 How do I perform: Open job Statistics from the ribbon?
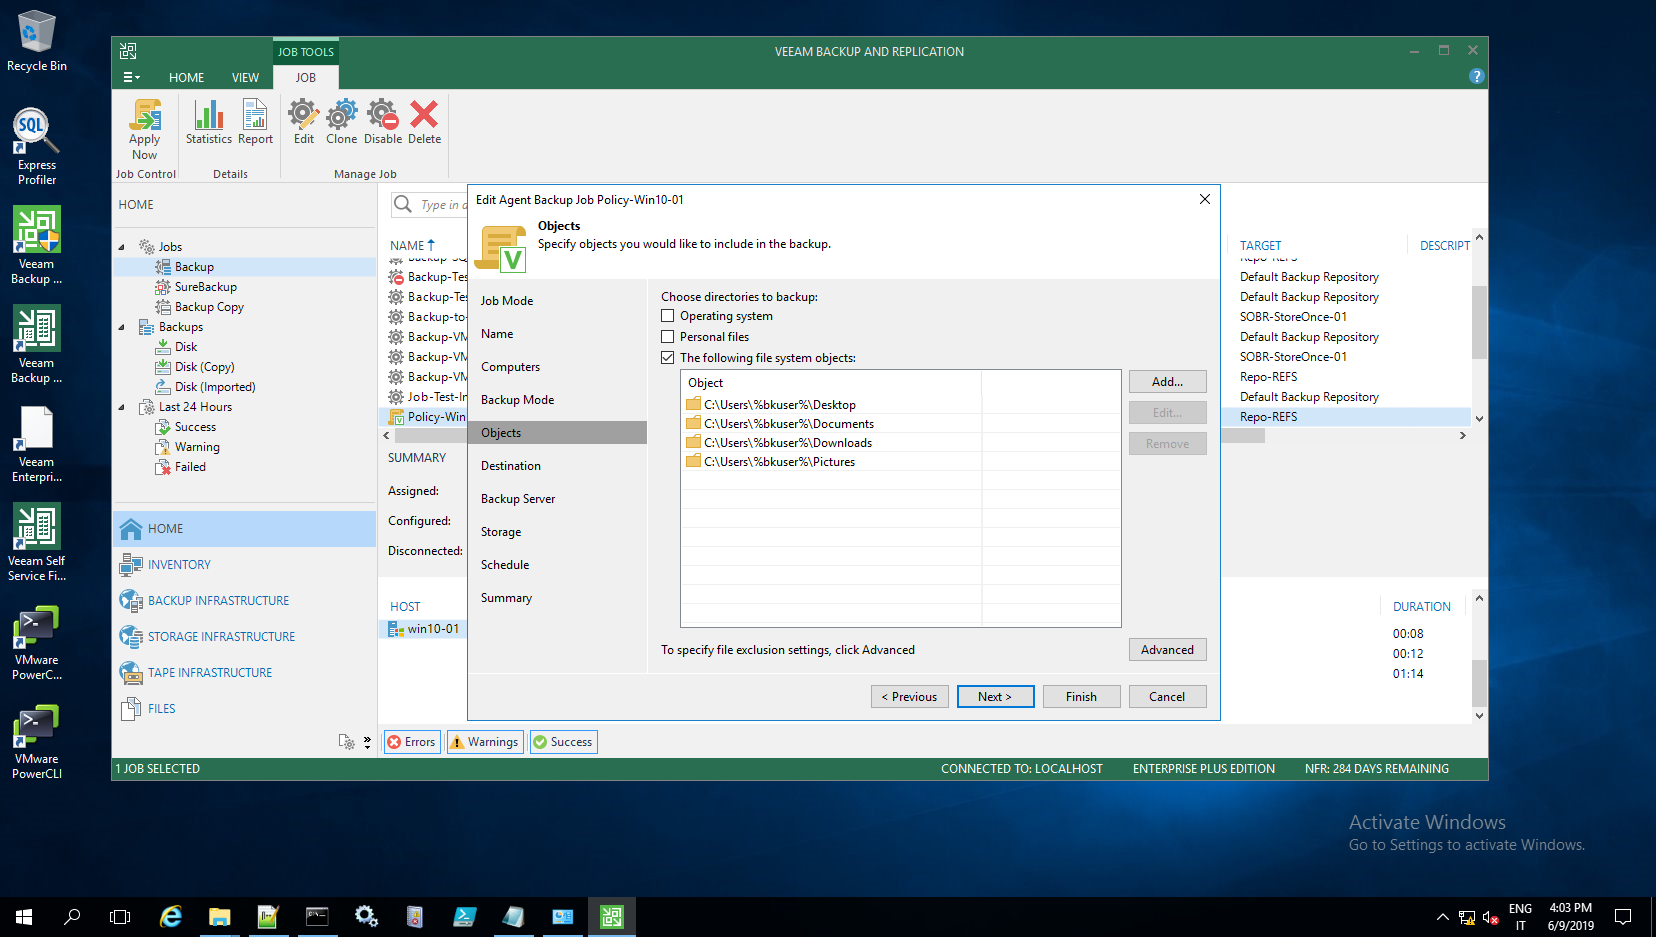coord(208,122)
